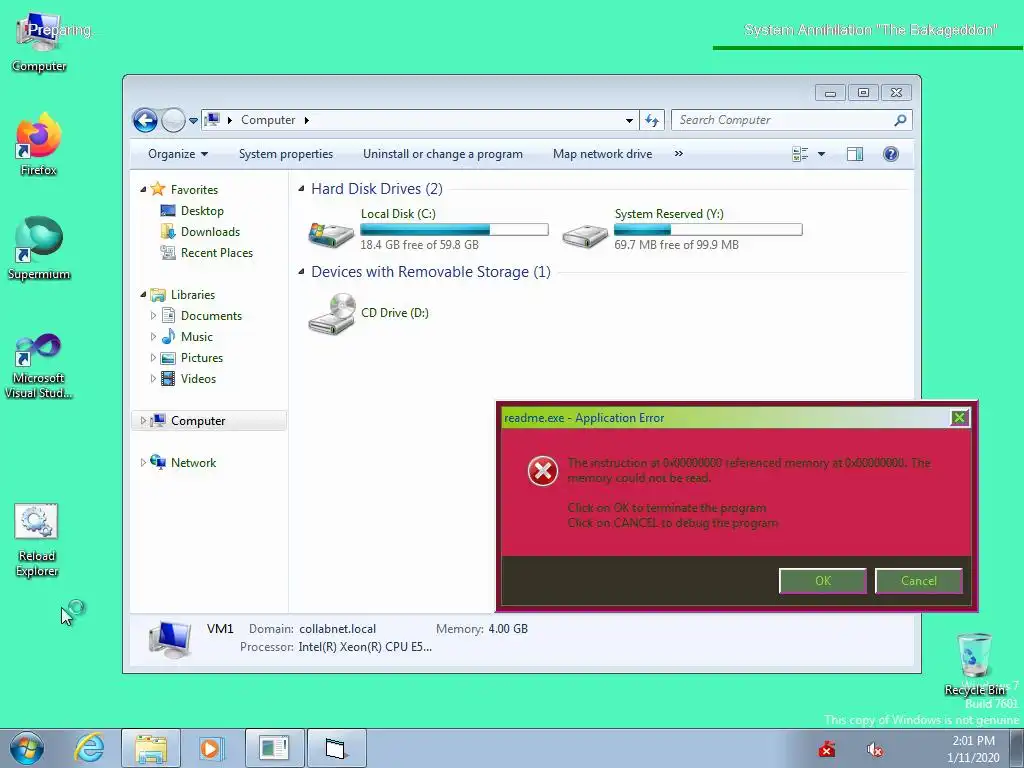Image resolution: width=1024 pixels, height=768 pixels.
Task: Open Windows Explorer taskbar button
Action: tap(151, 748)
